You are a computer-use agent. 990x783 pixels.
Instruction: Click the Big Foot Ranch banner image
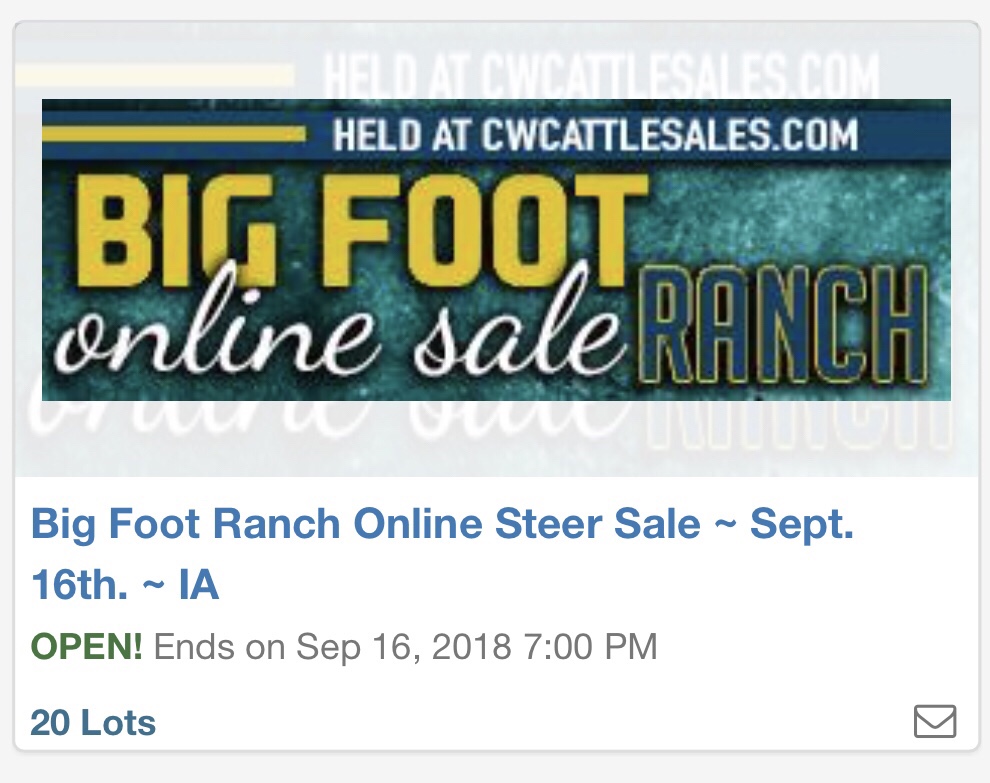(x=496, y=249)
